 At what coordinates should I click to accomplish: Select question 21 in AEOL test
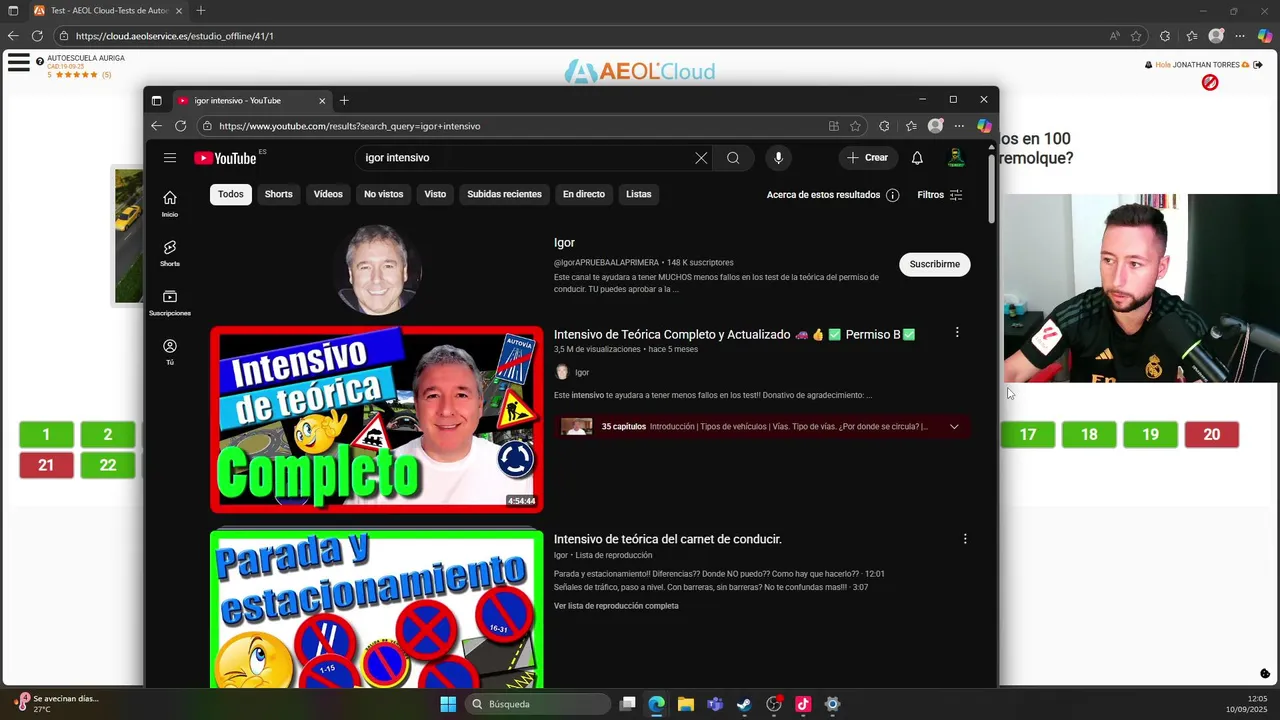pyautogui.click(x=46, y=465)
